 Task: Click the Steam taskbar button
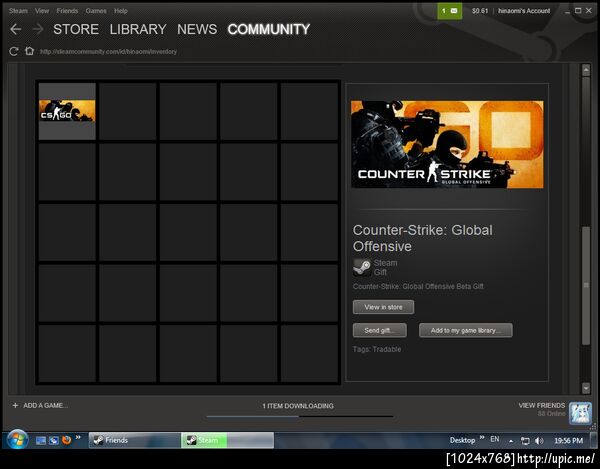[227, 440]
